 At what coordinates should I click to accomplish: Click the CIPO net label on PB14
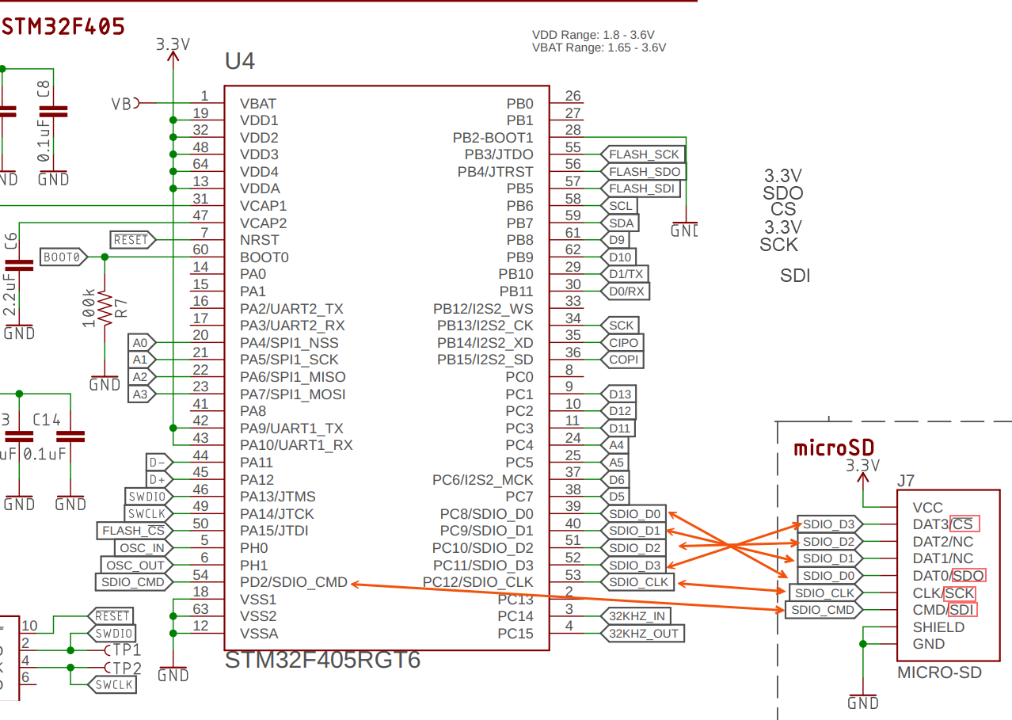pos(622,343)
